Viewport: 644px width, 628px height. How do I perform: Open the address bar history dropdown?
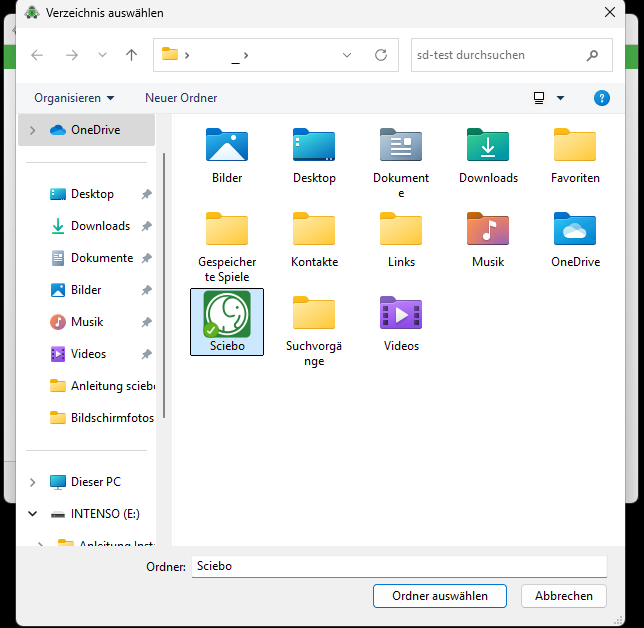347,55
